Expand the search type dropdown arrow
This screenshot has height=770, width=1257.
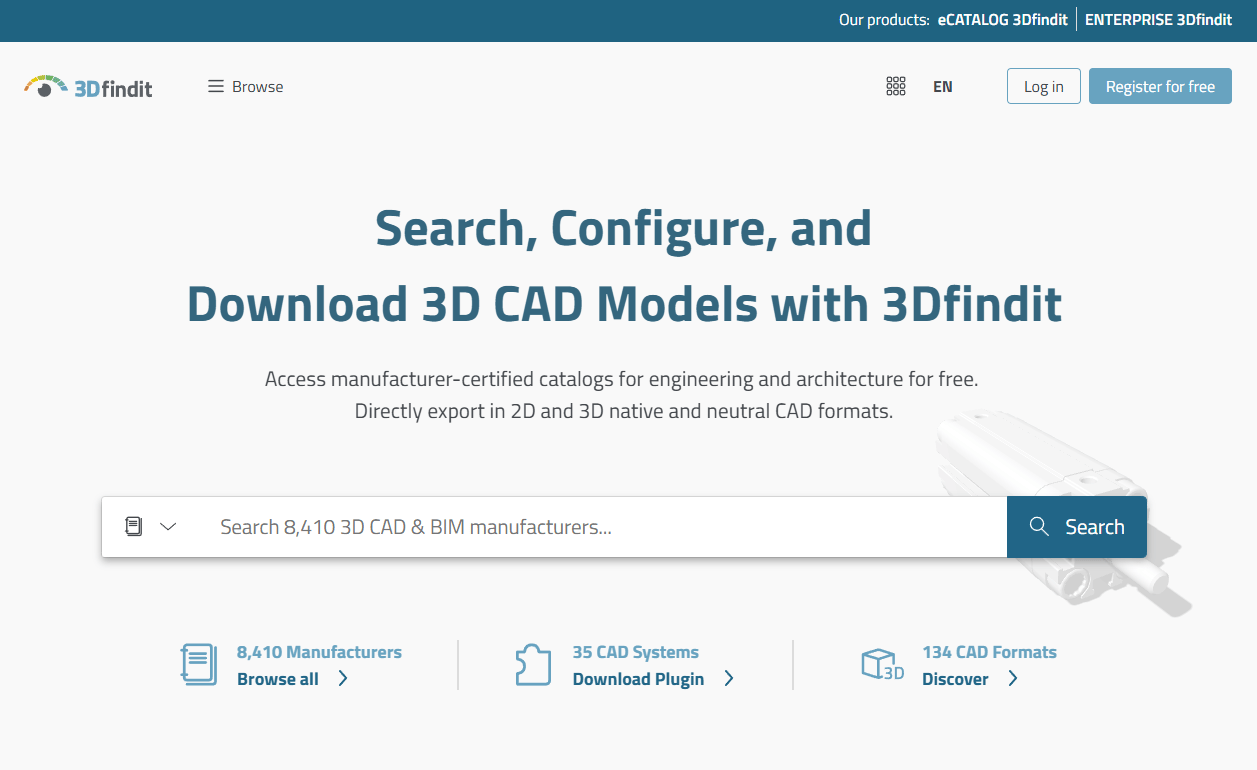168,527
